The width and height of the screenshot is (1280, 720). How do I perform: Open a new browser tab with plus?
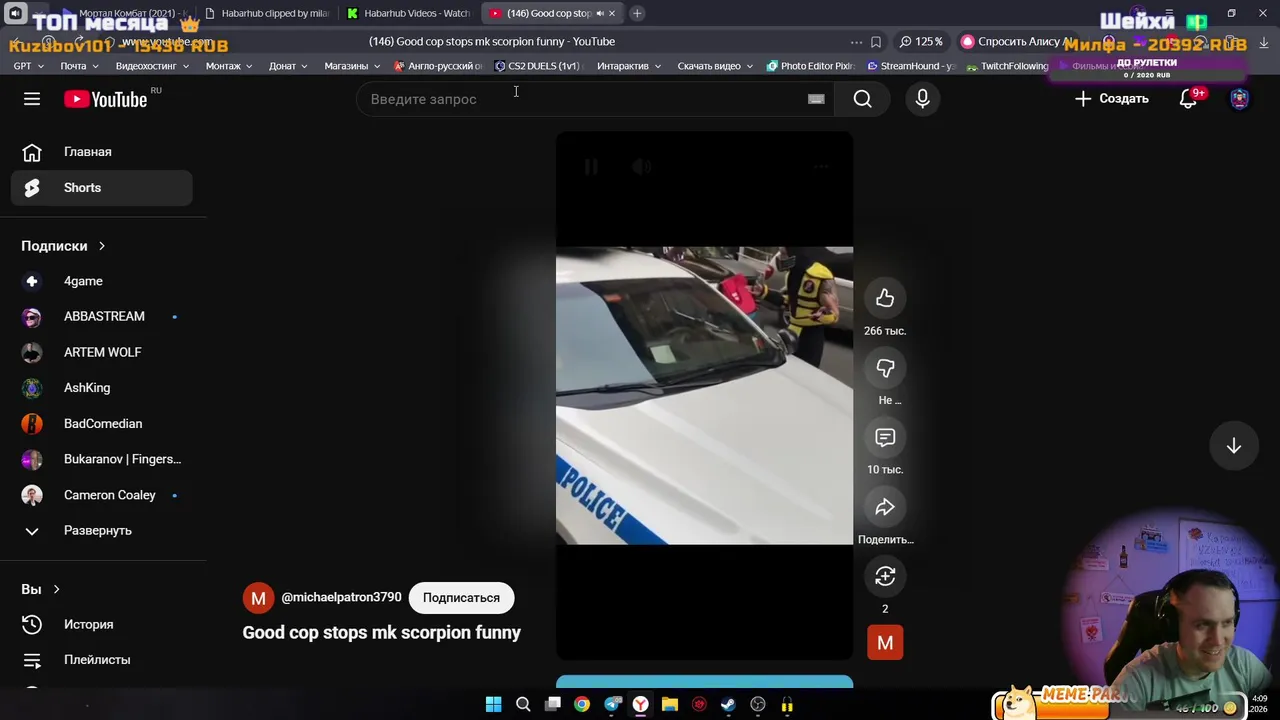coord(637,13)
